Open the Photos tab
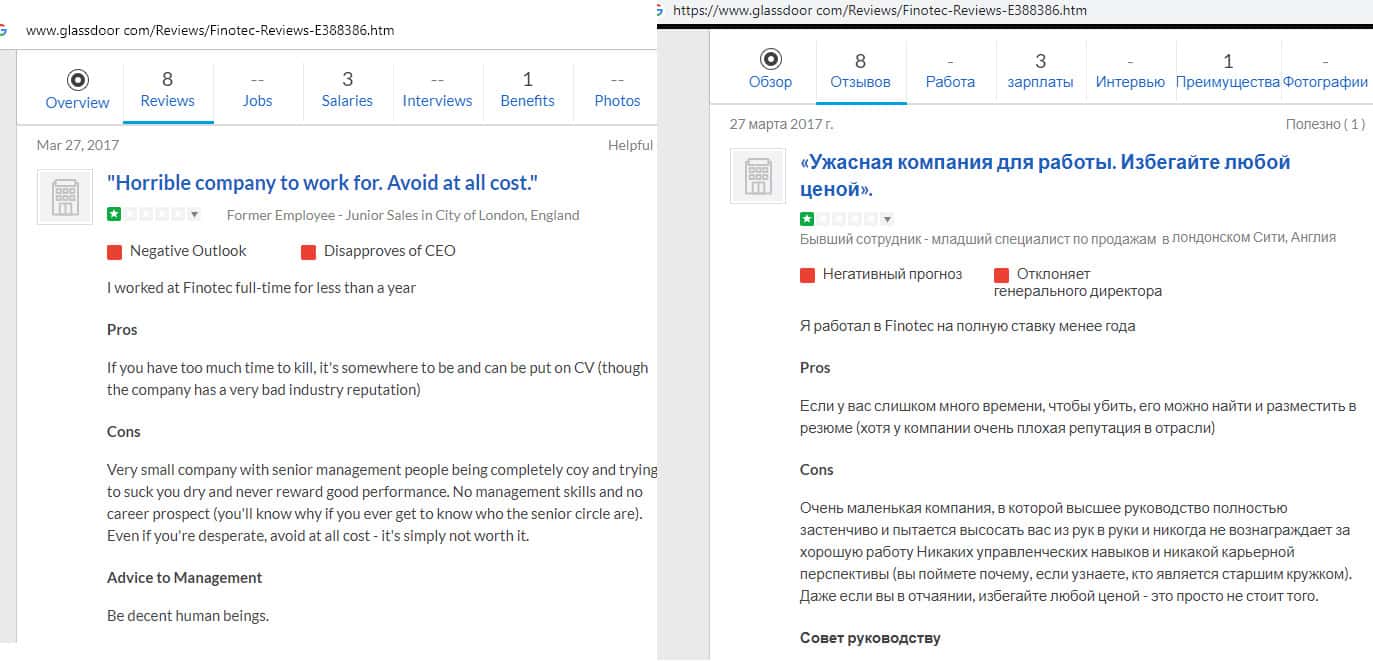The image size is (1373, 661). pos(617,90)
